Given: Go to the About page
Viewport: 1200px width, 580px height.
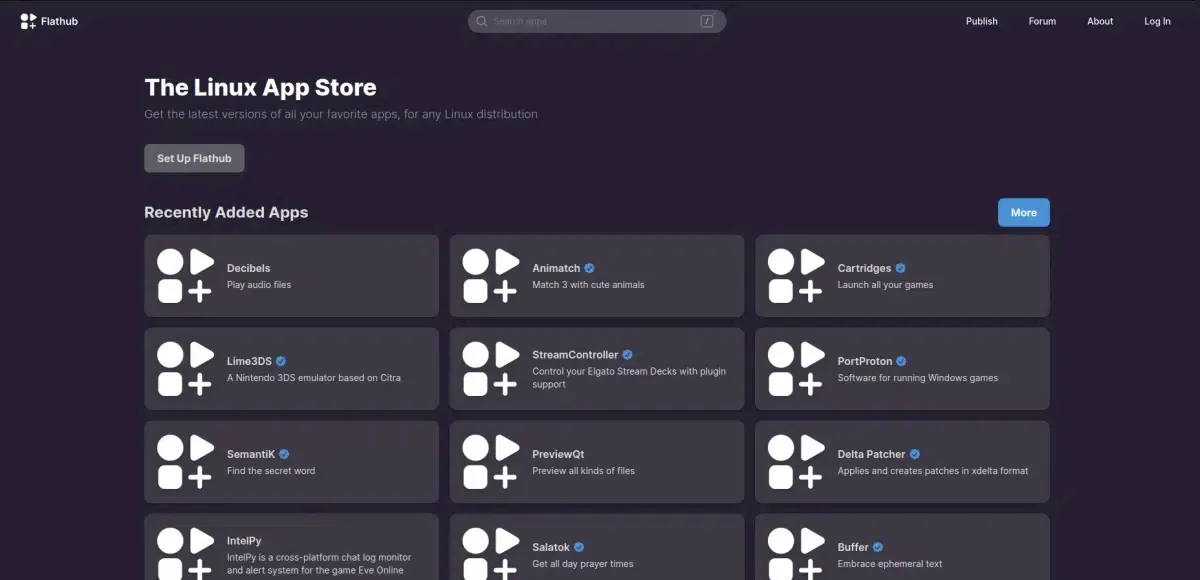Looking at the screenshot, I should pos(1100,21).
